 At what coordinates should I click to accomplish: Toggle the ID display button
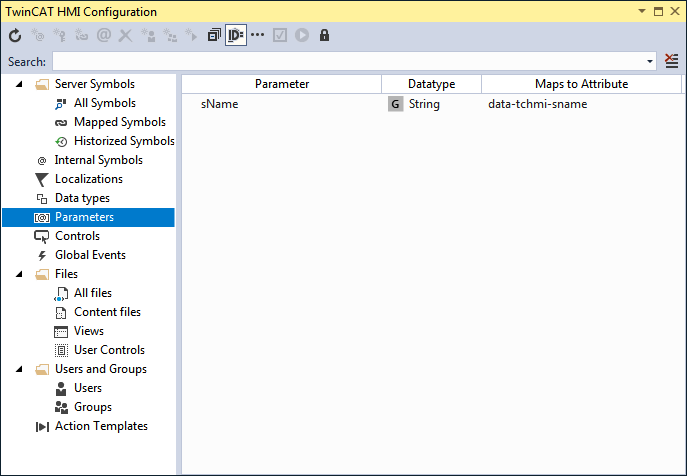click(x=236, y=36)
